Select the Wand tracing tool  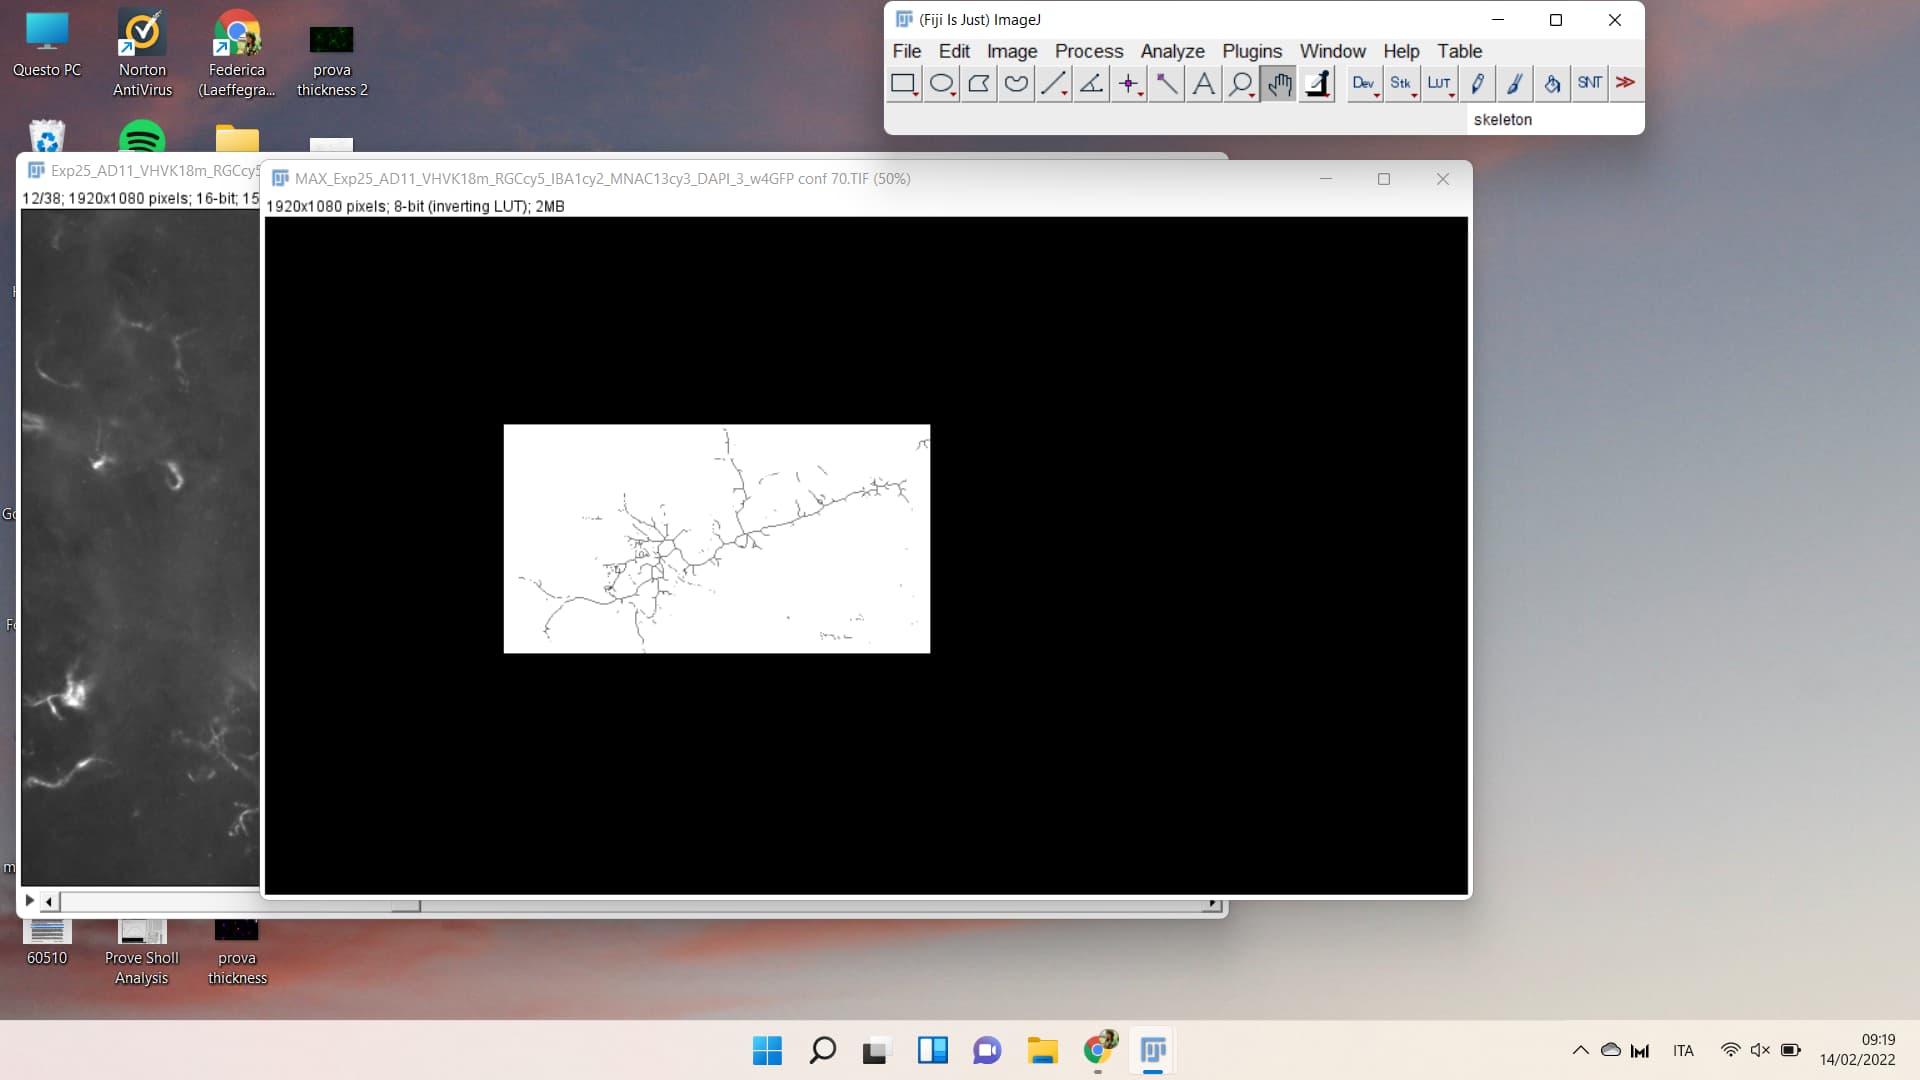1165,84
